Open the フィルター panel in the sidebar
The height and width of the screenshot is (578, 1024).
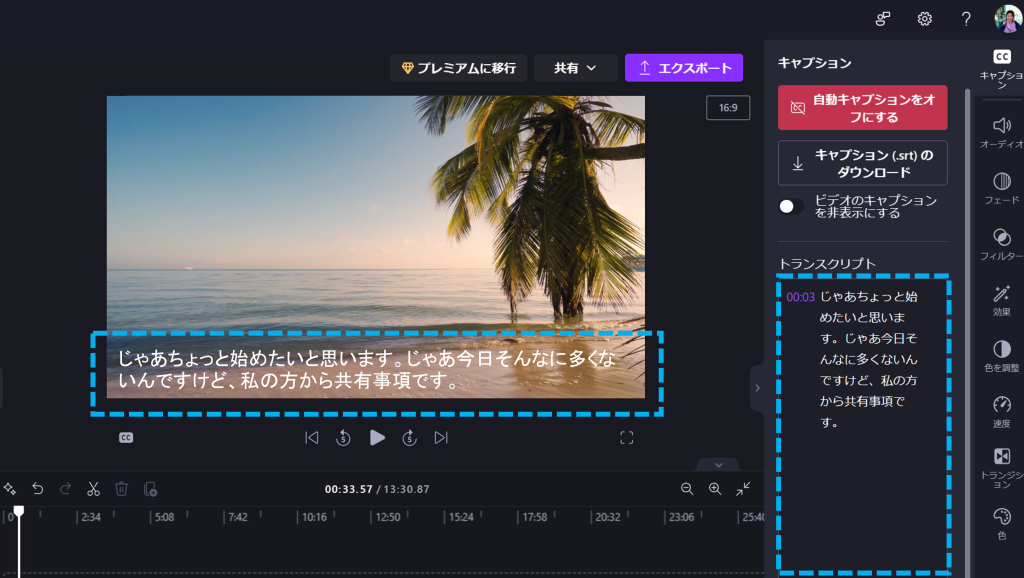click(1000, 243)
